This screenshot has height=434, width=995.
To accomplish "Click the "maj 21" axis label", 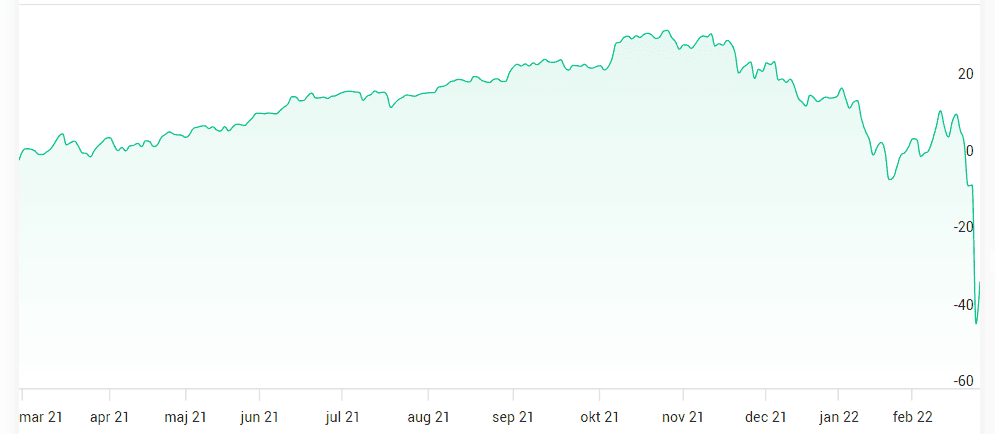I will coord(185,417).
